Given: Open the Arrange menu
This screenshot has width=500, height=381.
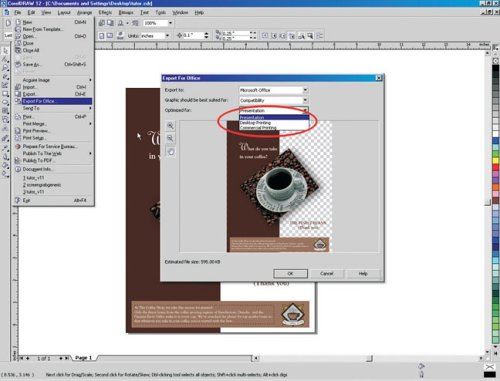Looking at the screenshot, I should [x=84, y=12].
